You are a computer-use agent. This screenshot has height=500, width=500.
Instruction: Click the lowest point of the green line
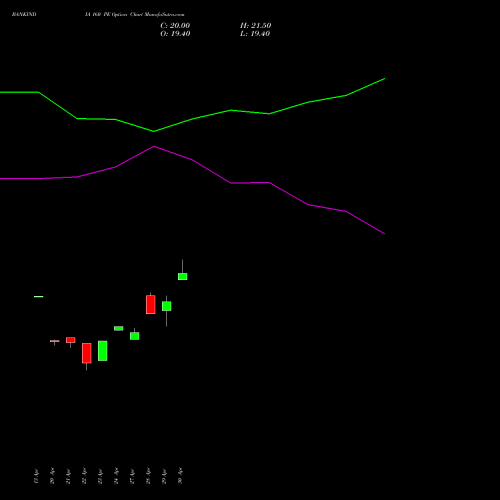[154, 131]
